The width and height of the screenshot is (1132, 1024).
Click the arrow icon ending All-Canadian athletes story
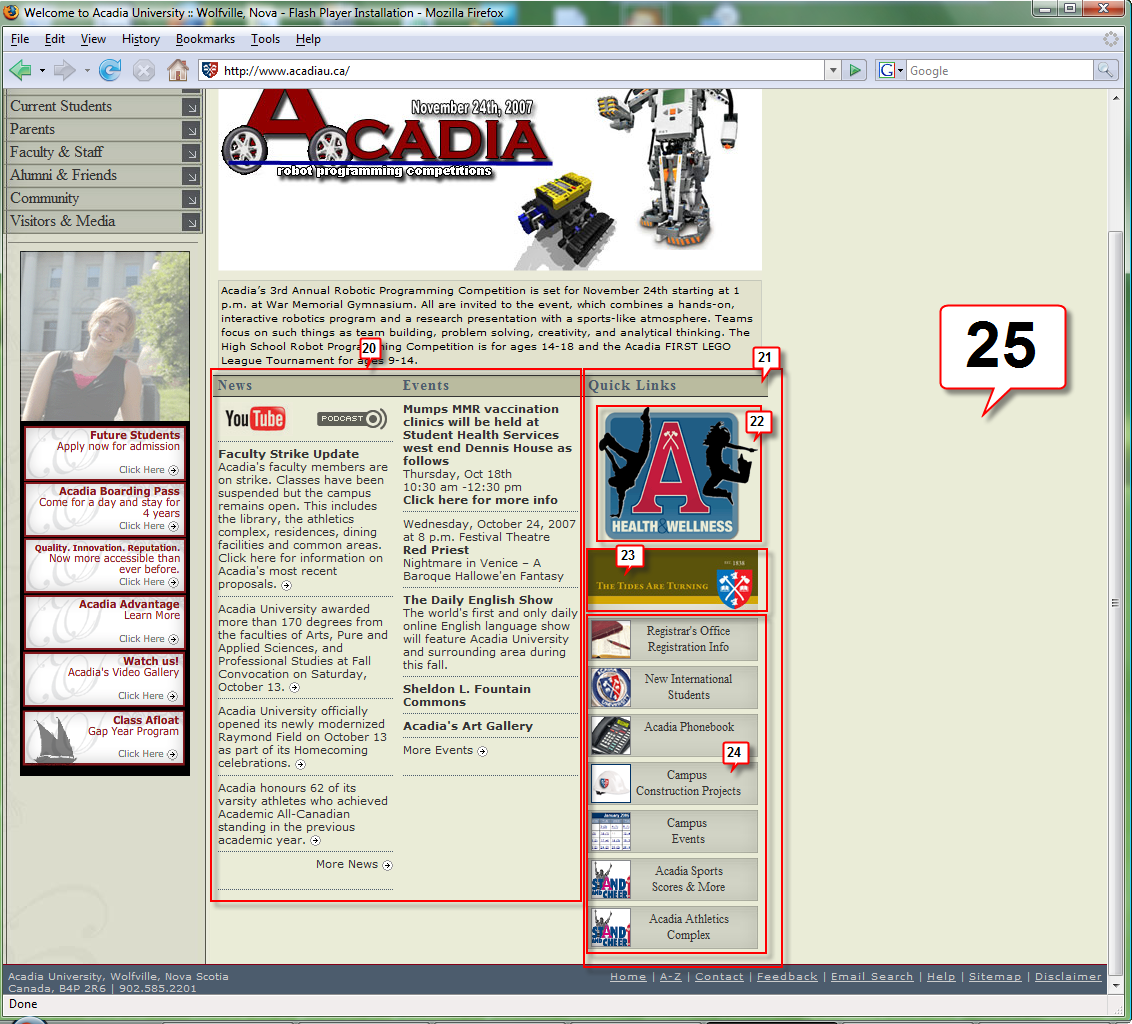[315, 841]
